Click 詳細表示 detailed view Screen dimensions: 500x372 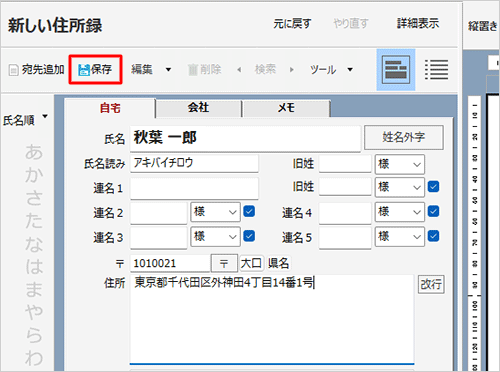tap(418, 23)
